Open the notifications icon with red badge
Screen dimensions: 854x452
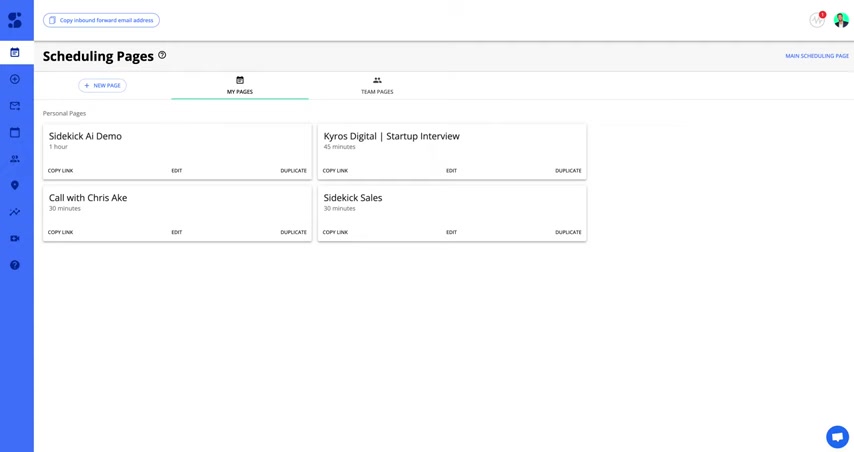pyautogui.click(x=817, y=20)
